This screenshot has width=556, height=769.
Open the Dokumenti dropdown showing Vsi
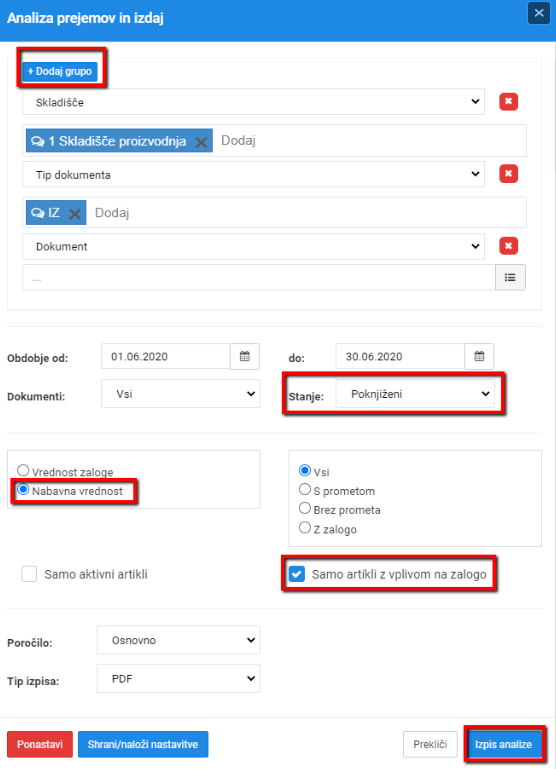pyautogui.click(x=180, y=394)
